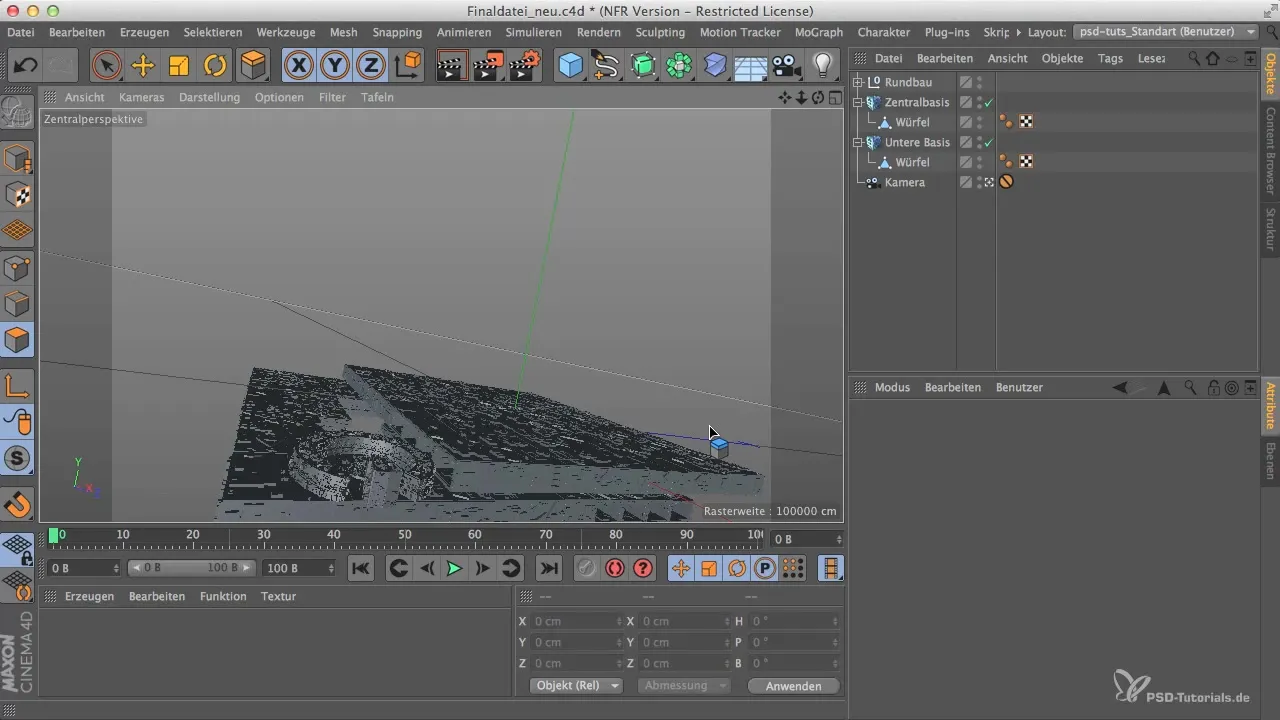Toggle the X axis lock
The height and width of the screenshot is (720, 1280).
coord(298,66)
